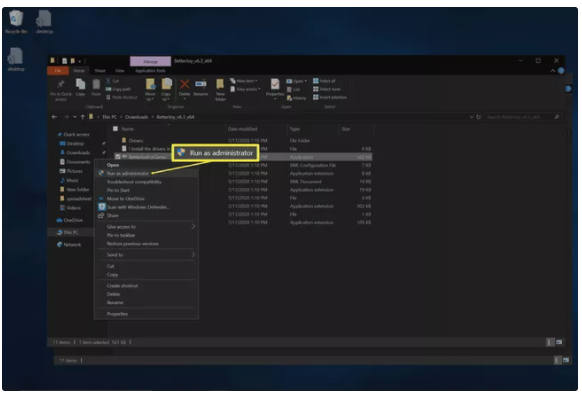The image size is (582, 394).
Task: Click the ribbon Copy button
Action: (x=81, y=88)
